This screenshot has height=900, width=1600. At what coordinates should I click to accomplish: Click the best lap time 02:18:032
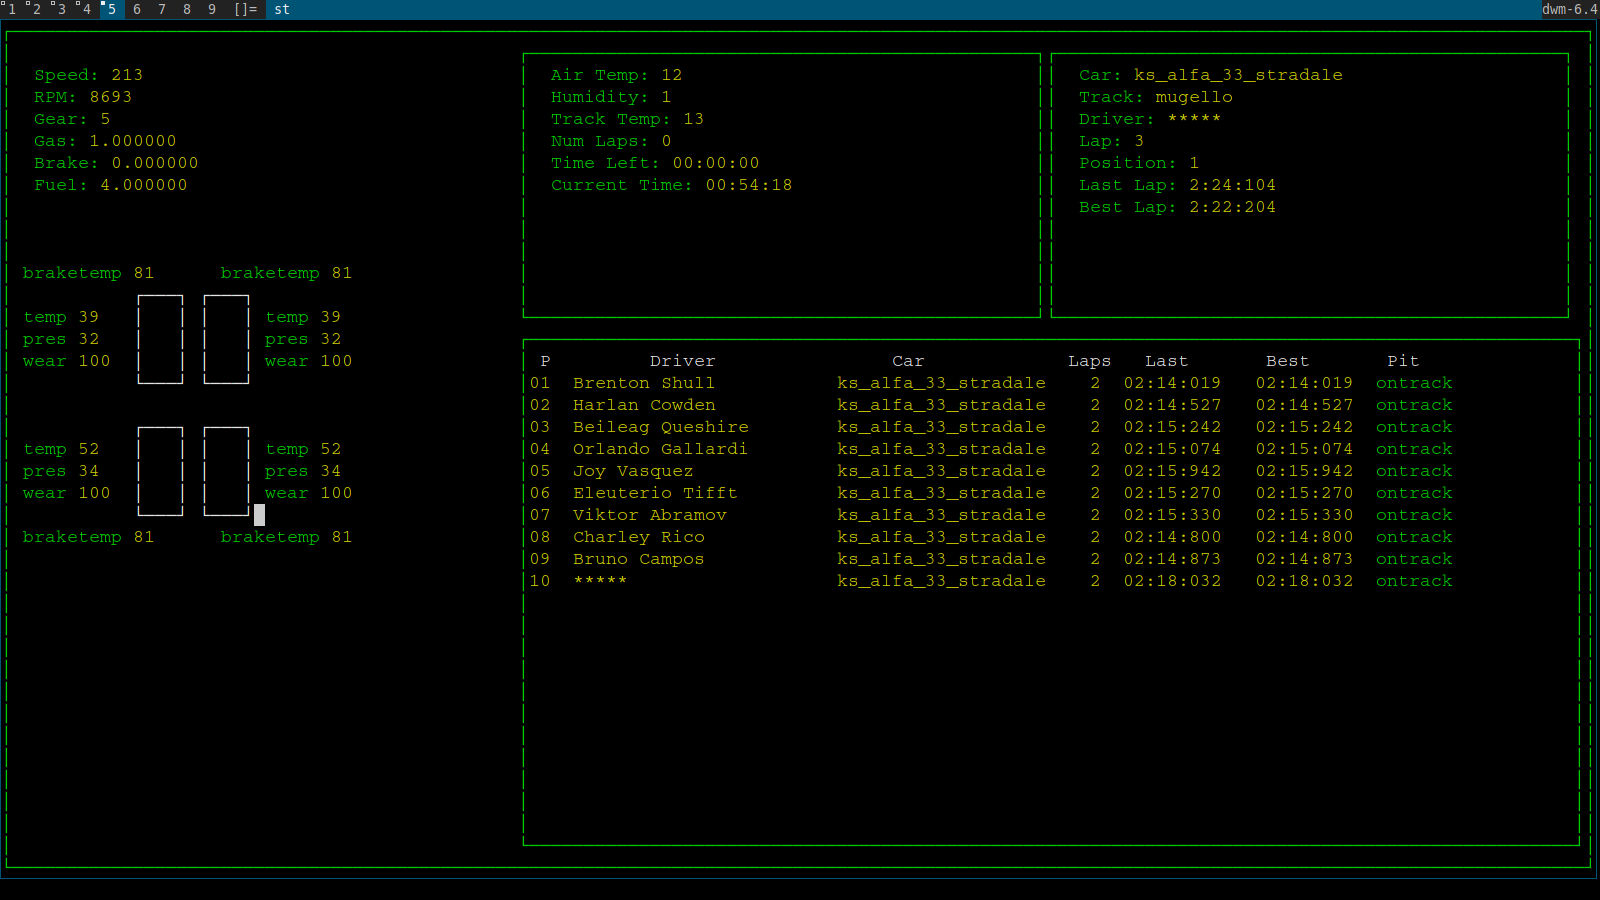tap(1304, 581)
